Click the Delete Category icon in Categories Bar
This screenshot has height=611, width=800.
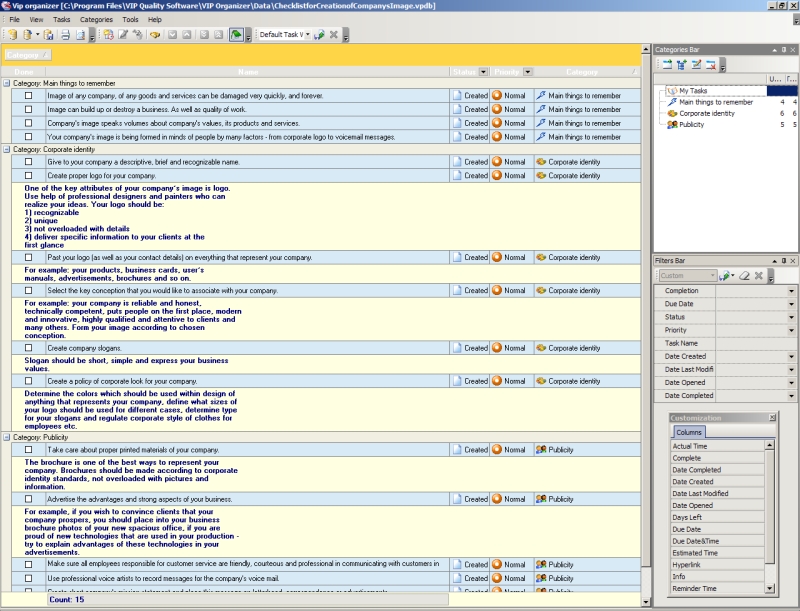pyautogui.click(x=710, y=64)
